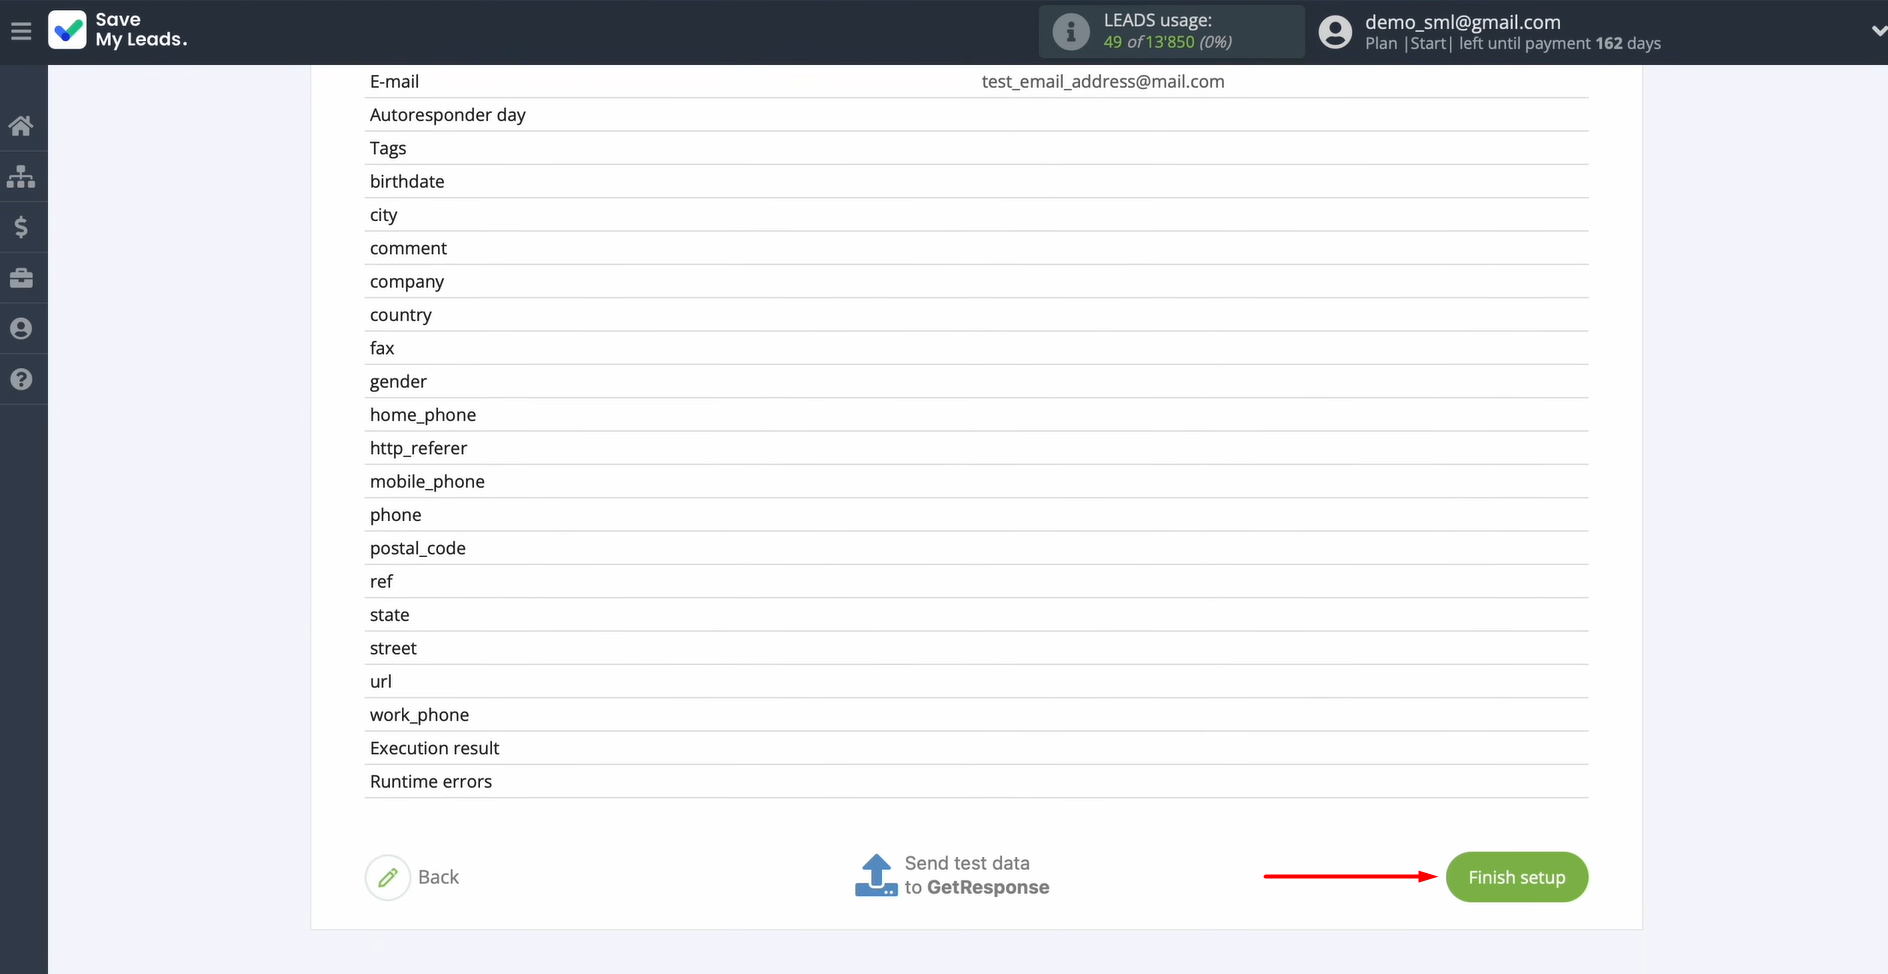Open briefcase icon in sidebar
Viewport: 1888px width, 974px height.
(21, 278)
